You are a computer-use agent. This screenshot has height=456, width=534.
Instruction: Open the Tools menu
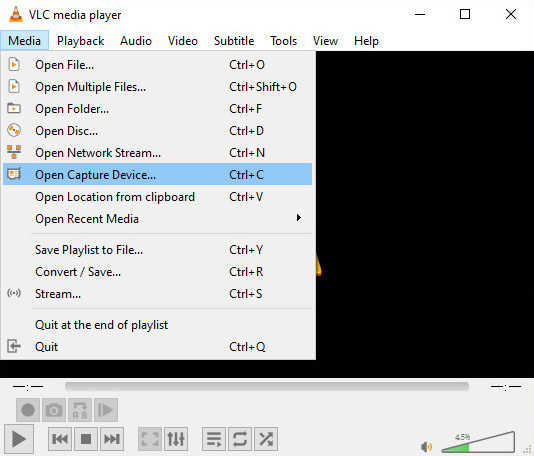(283, 41)
